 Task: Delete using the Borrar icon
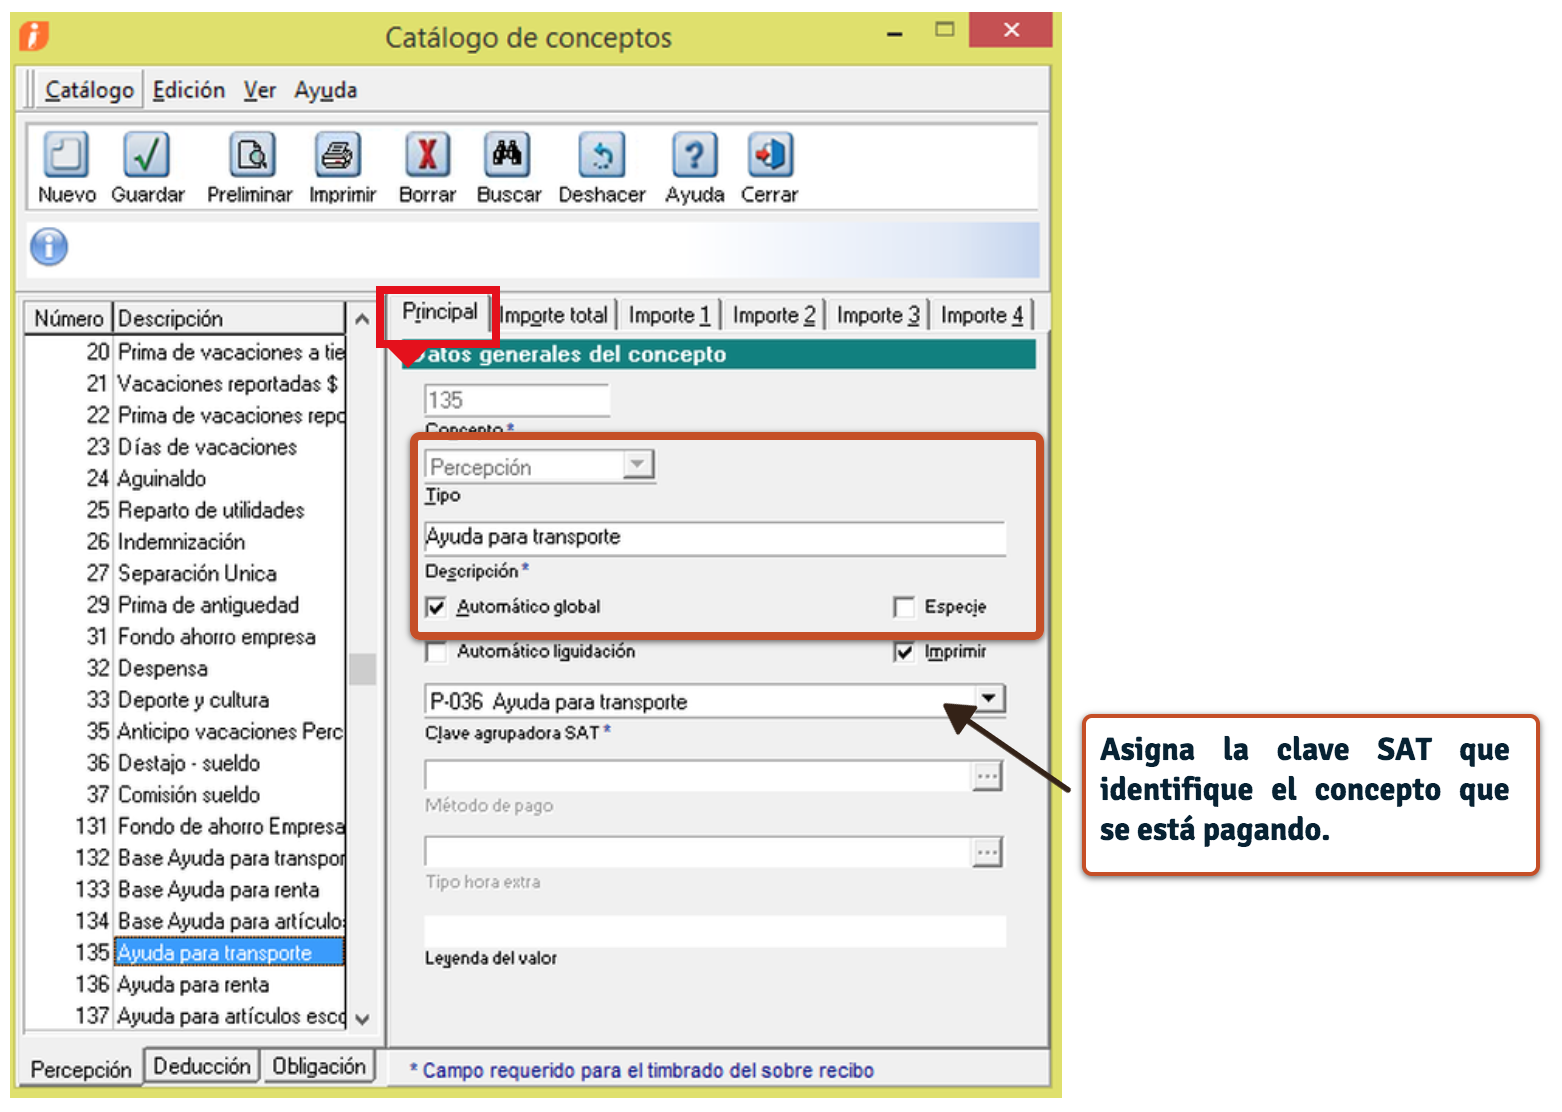[427, 156]
